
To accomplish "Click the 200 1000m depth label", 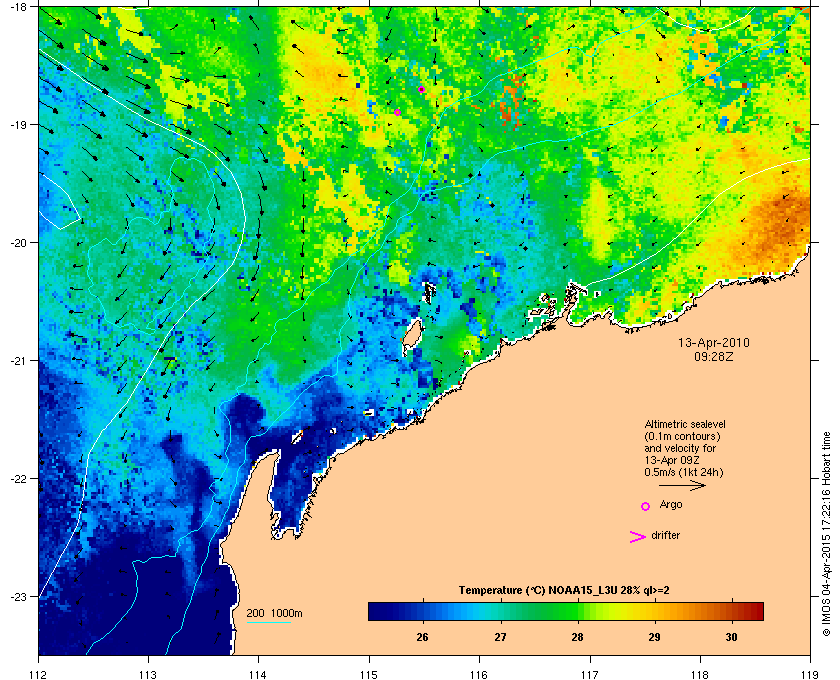I will pos(274,613).
